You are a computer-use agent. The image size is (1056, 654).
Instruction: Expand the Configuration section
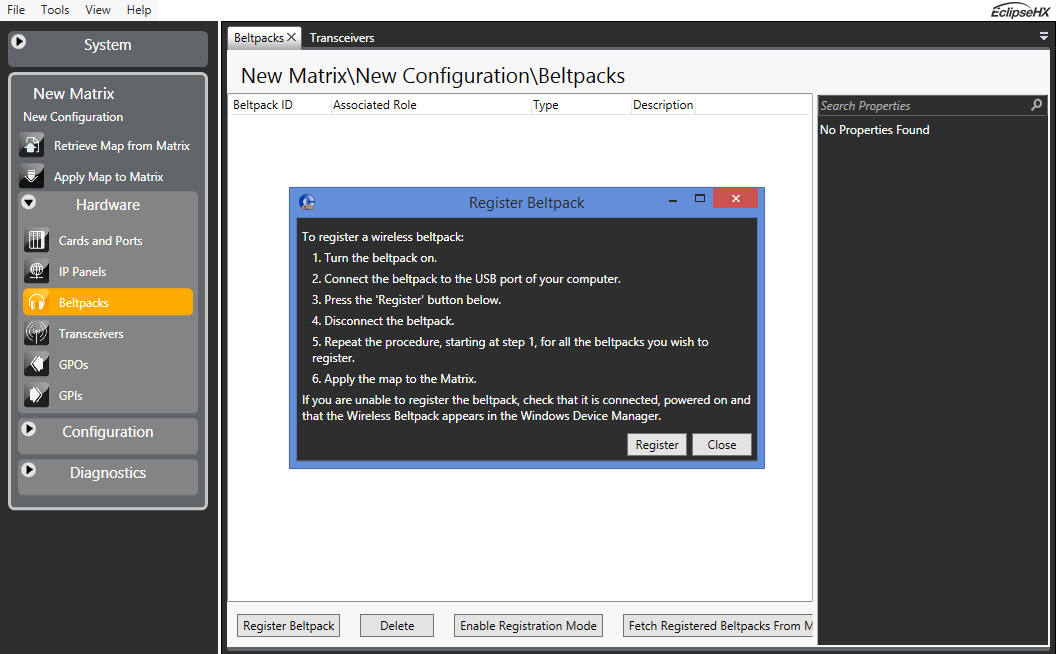(29, 429)
